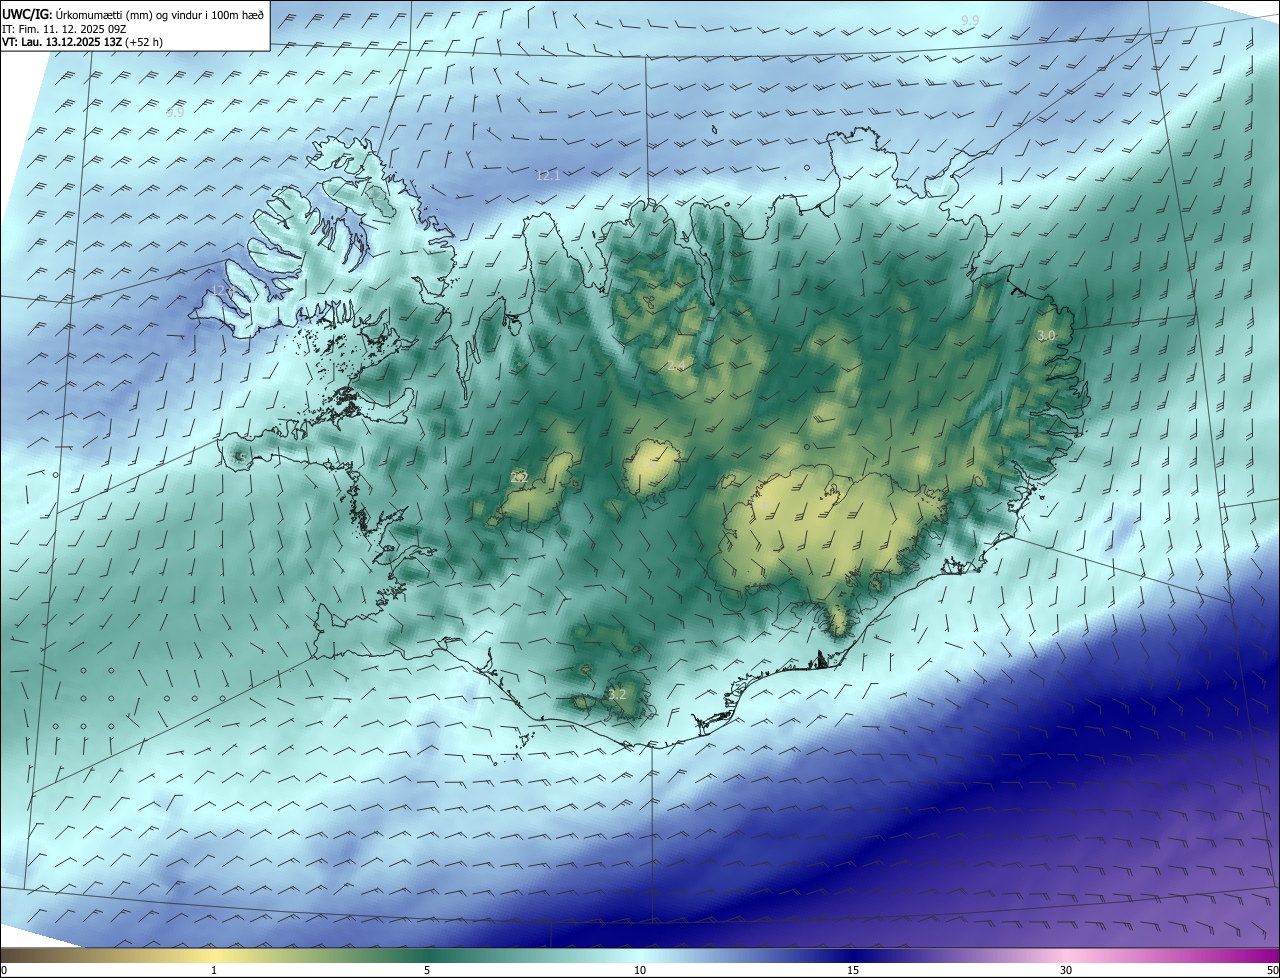The height and width of the screenshot is (978, 1280).
Task: Click the 9.9 value northeast of Iceland
Action: tap(970, 20)
